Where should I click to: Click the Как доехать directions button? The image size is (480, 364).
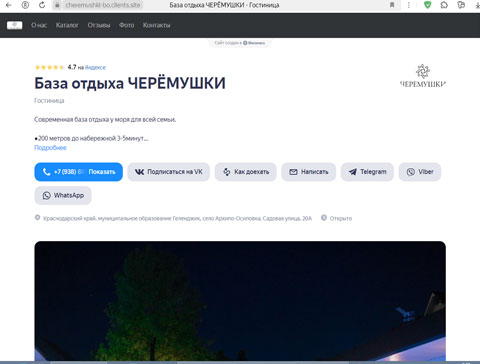(246, 172)
